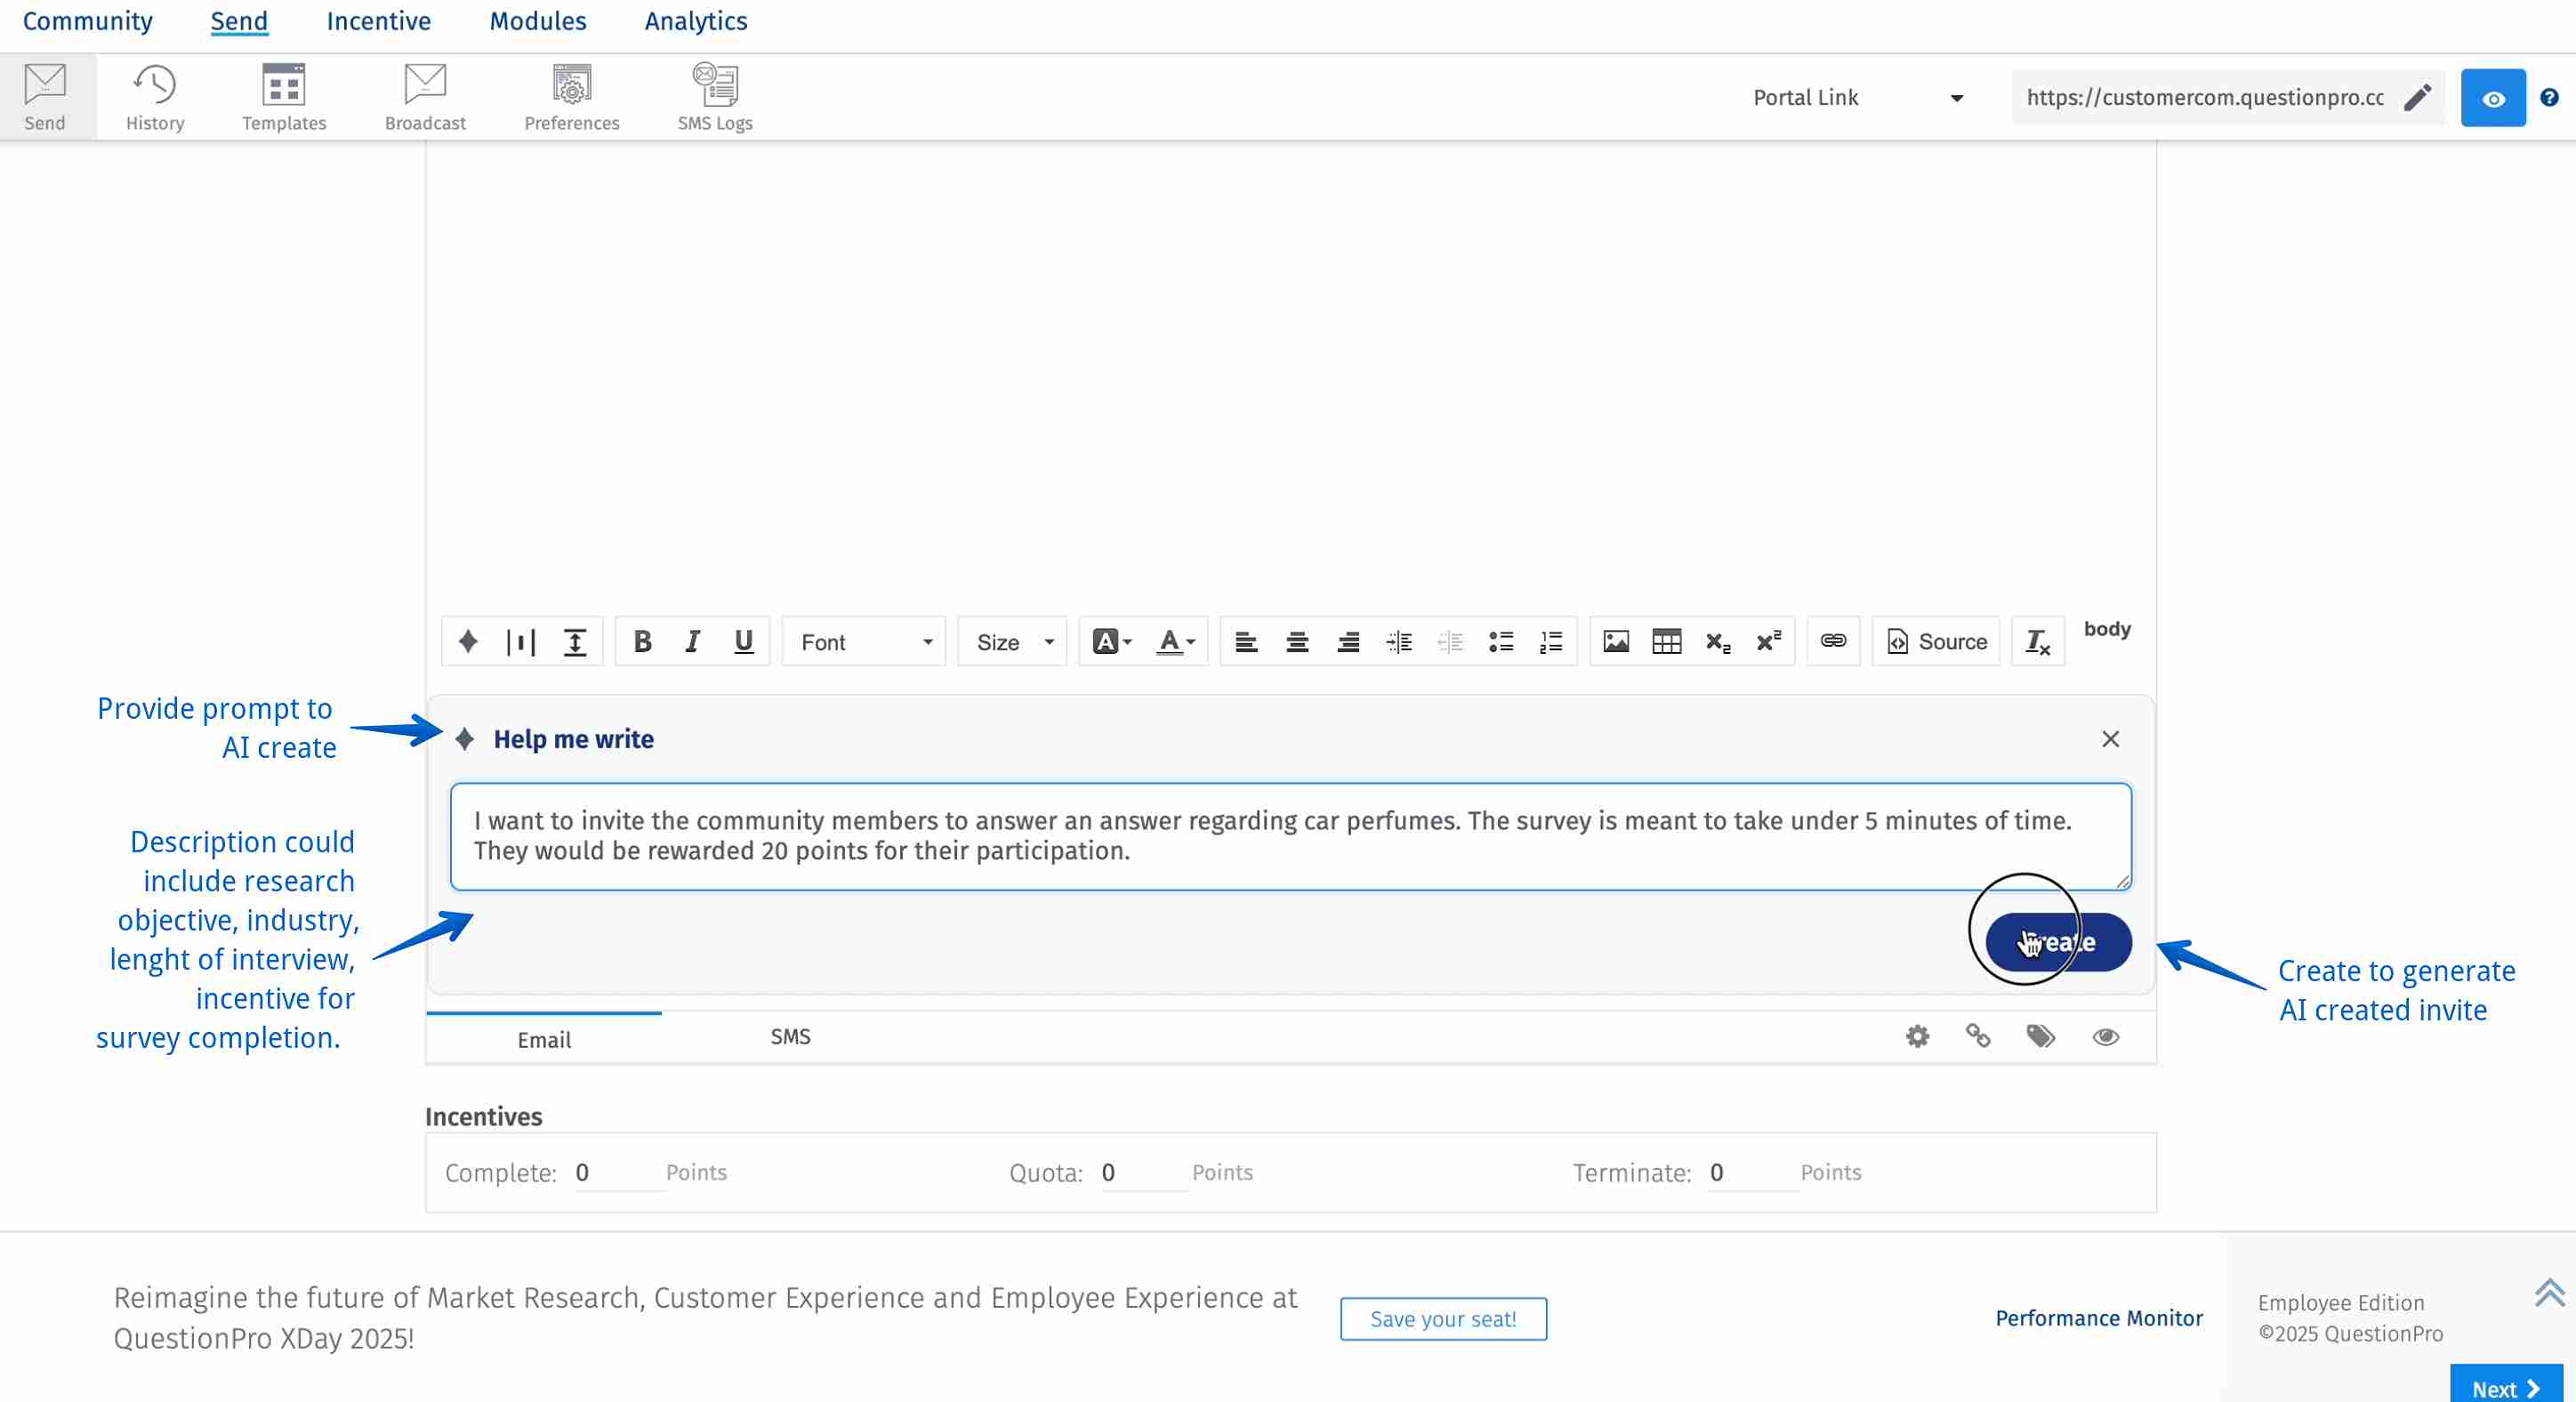Open the HTML Source view
The height and width of the screenshot is (1402, 2576).
click(x=1935, y=641)
